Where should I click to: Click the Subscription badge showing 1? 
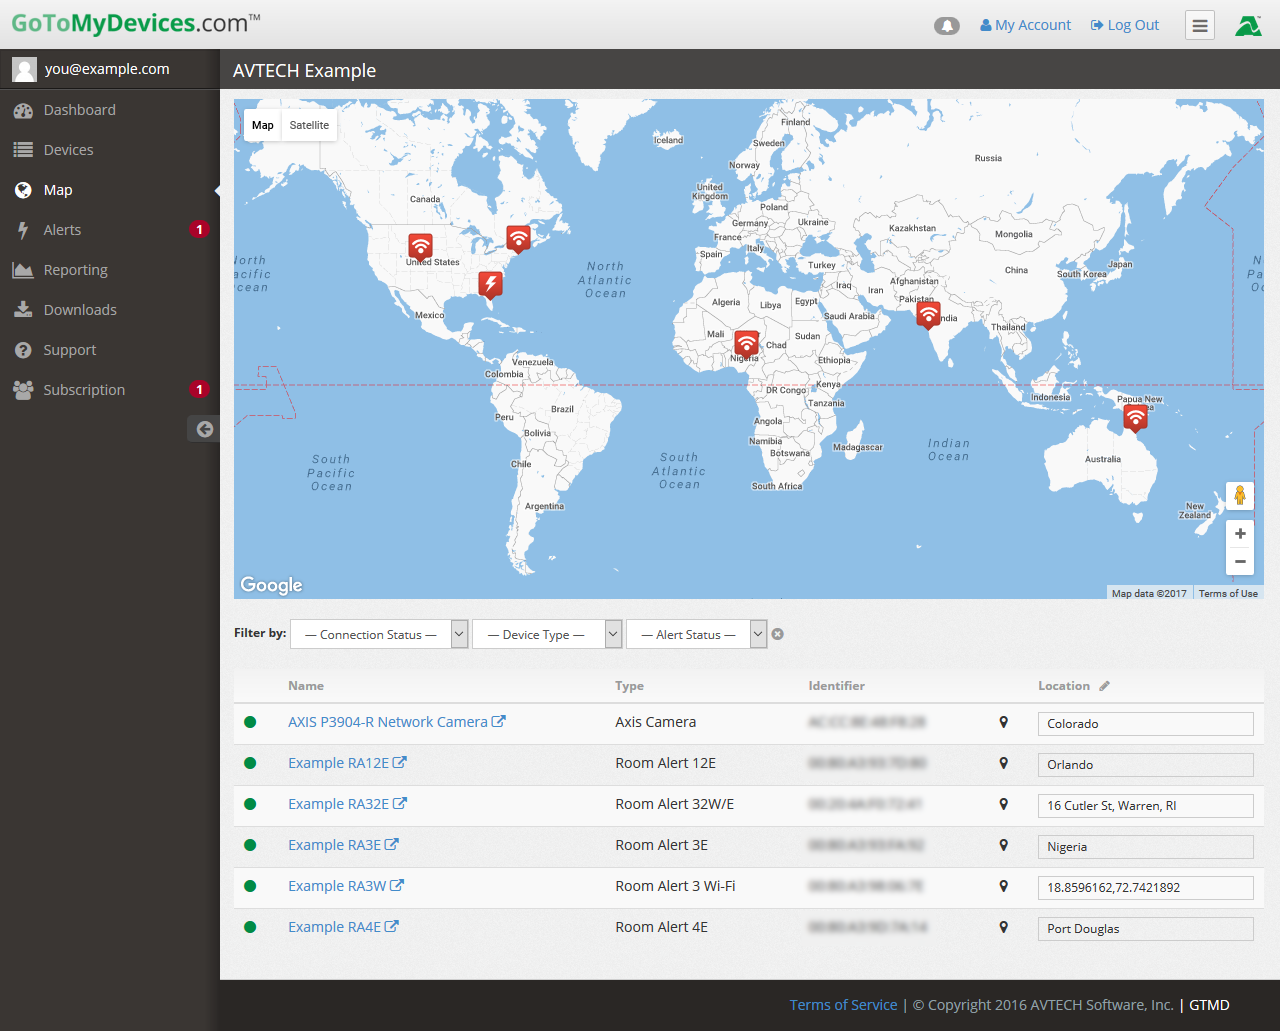(x=199, y=390)
